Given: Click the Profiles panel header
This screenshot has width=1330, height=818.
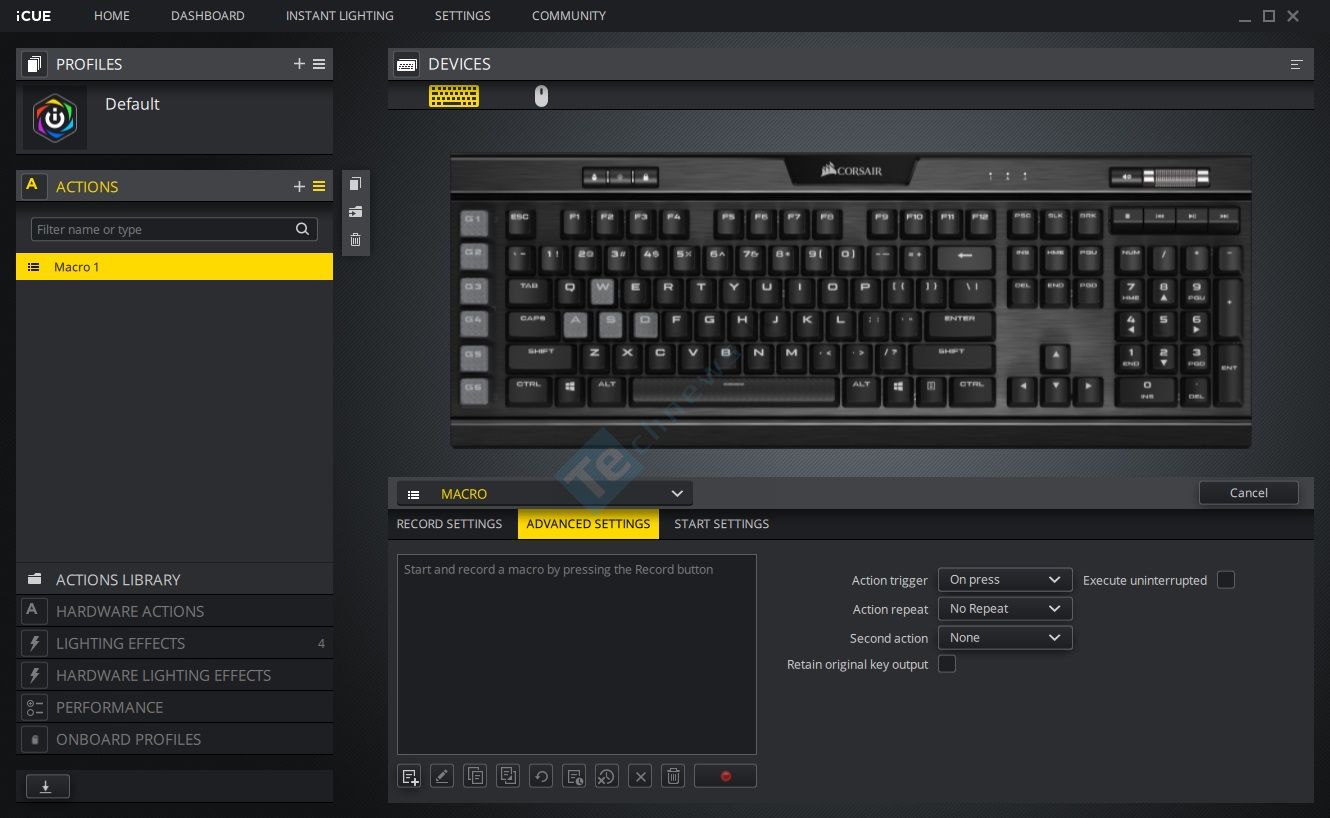Looking at the screenshot, I should point(174,64).
